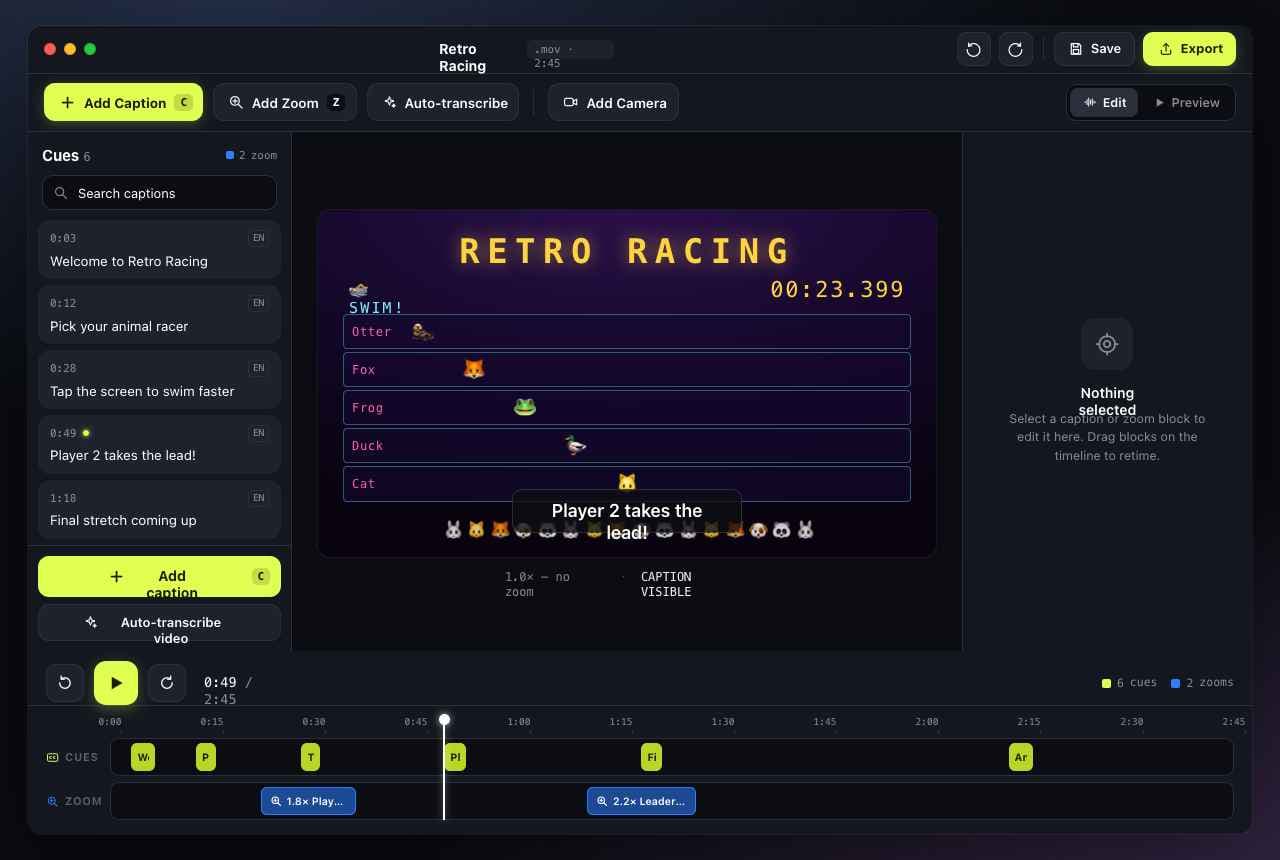Click the EN language badge on the 0:12 cue
1280x860 pixels.
tap(258, 303)
